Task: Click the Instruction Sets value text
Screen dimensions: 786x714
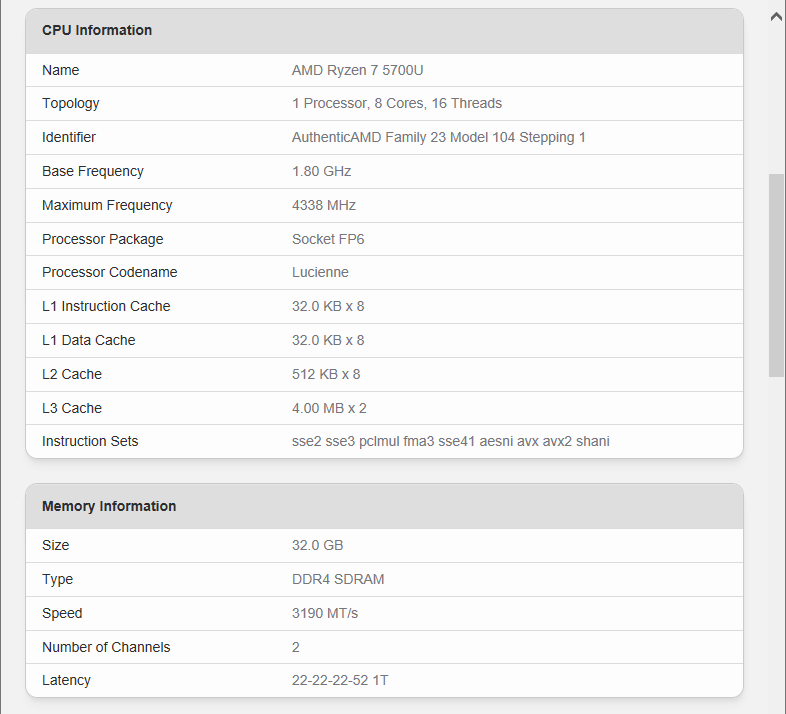Action: [450, 441]
